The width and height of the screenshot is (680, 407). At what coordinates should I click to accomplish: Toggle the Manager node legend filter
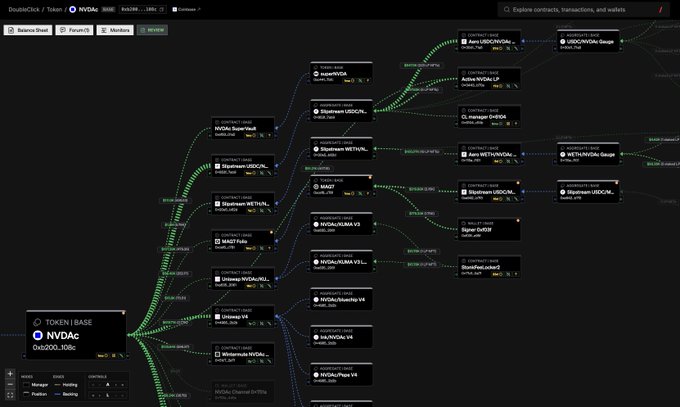(x=35, y=385)
